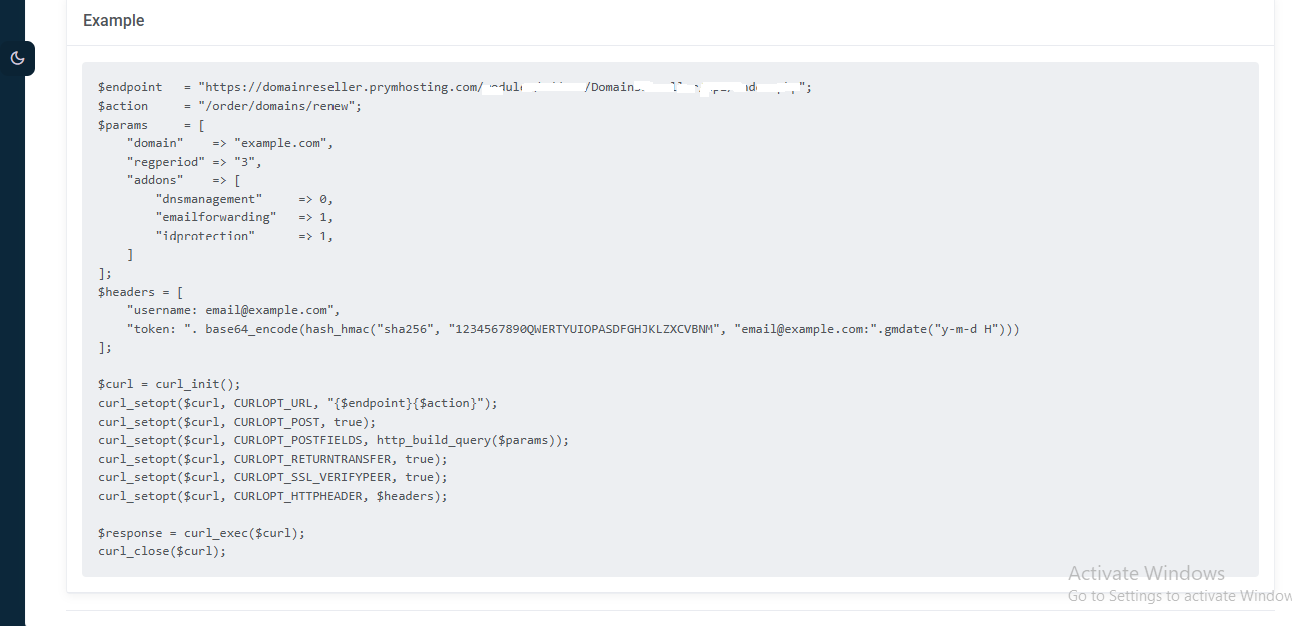The image size is (1292, 626).
Task: Toggle dark mode with the moon icon
Action: (17, 58)
